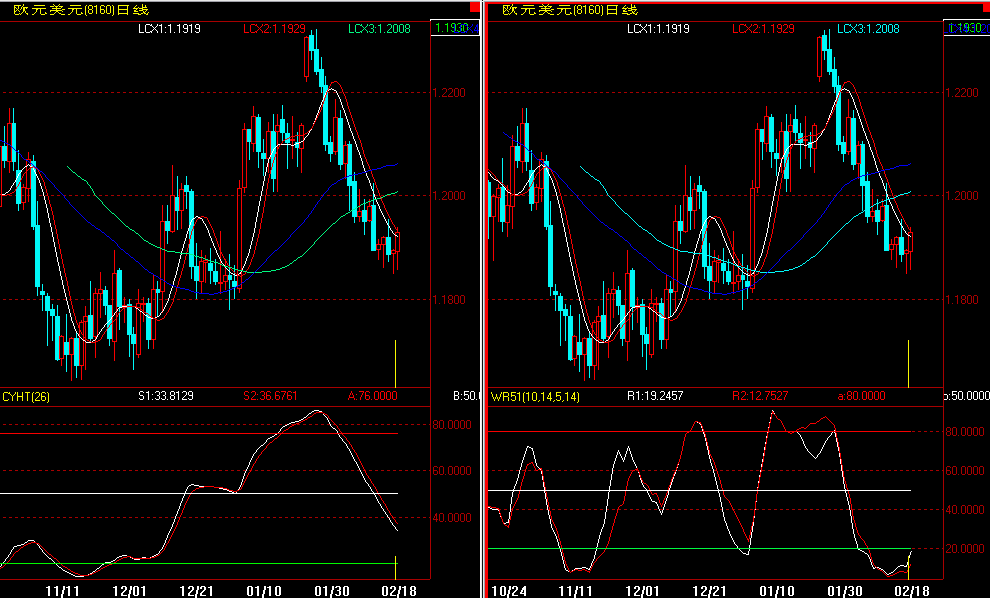Click the 11/11 date on right chart timeline

pyautogui.click(x=575, y=591)
